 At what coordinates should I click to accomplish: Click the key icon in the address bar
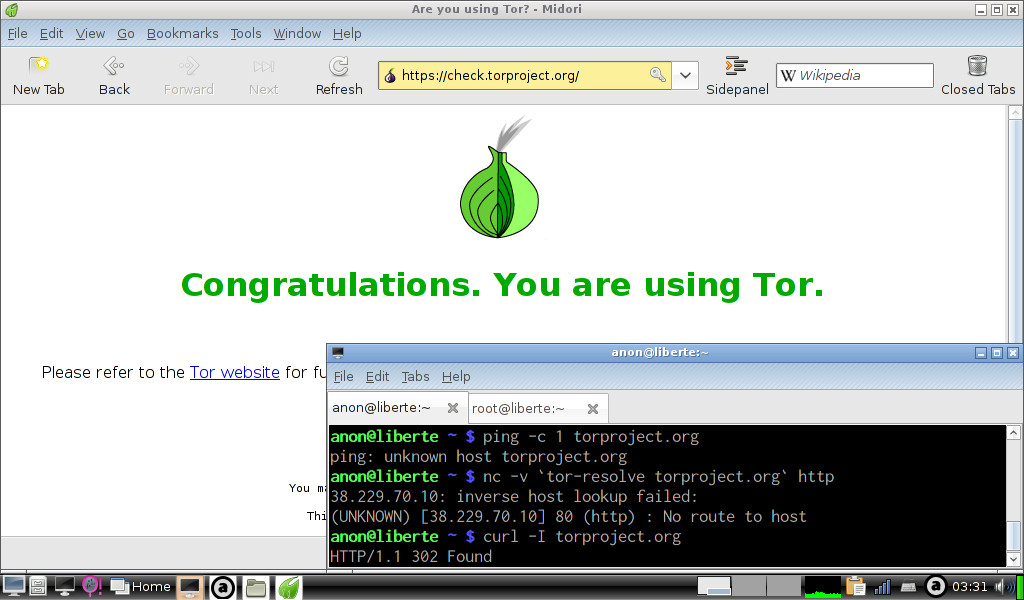click(x=658, y=75)
